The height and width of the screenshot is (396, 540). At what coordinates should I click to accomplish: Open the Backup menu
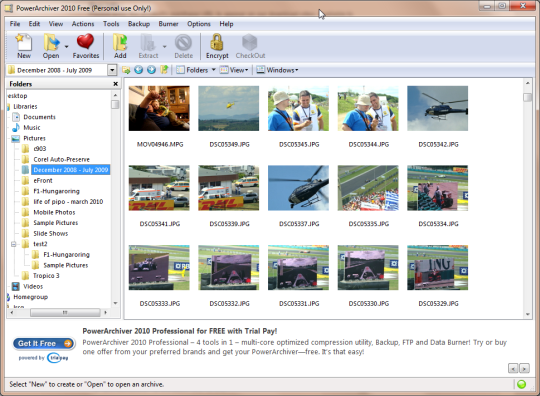[x=139, y=24]
